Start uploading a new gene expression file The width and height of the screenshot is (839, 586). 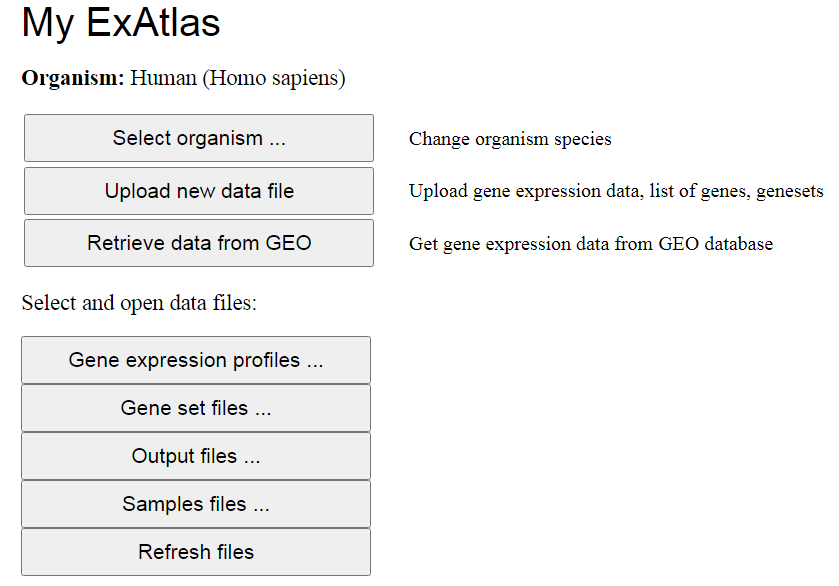tap(199, 191)
